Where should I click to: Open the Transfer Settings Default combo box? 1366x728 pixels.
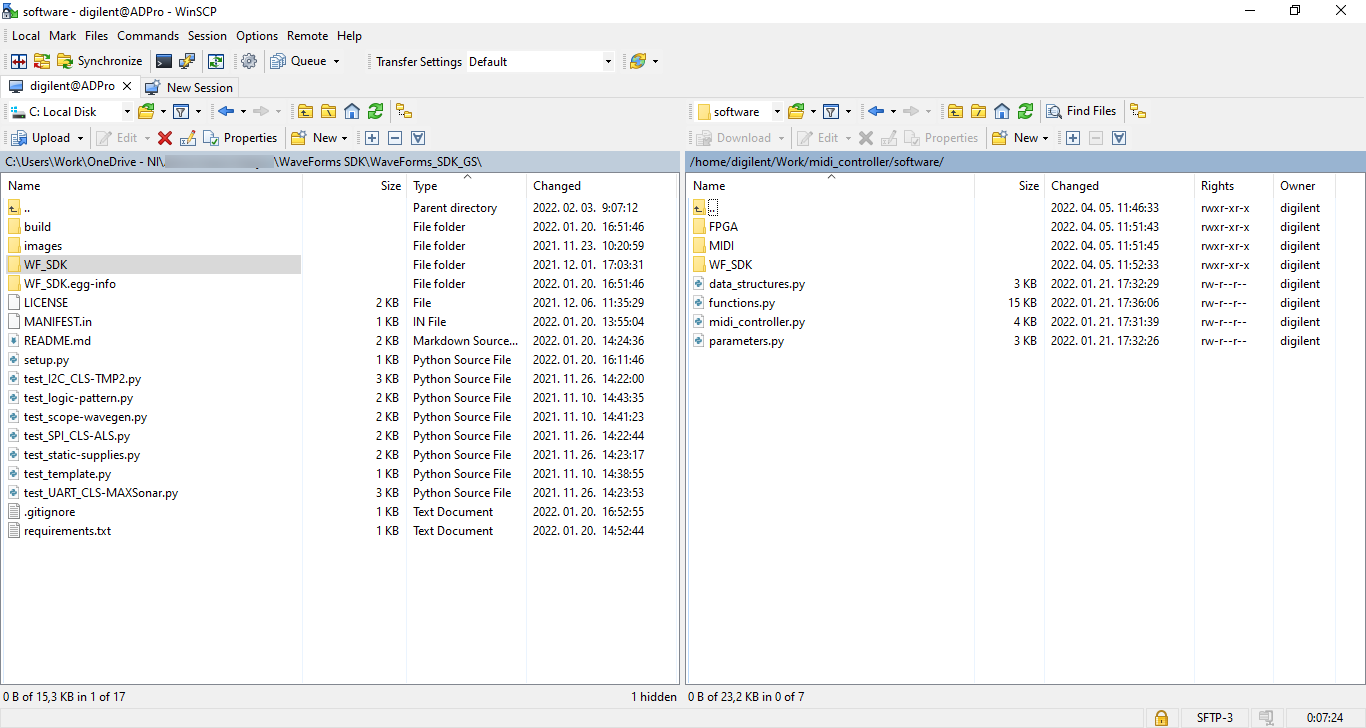(x=540, y=61)
